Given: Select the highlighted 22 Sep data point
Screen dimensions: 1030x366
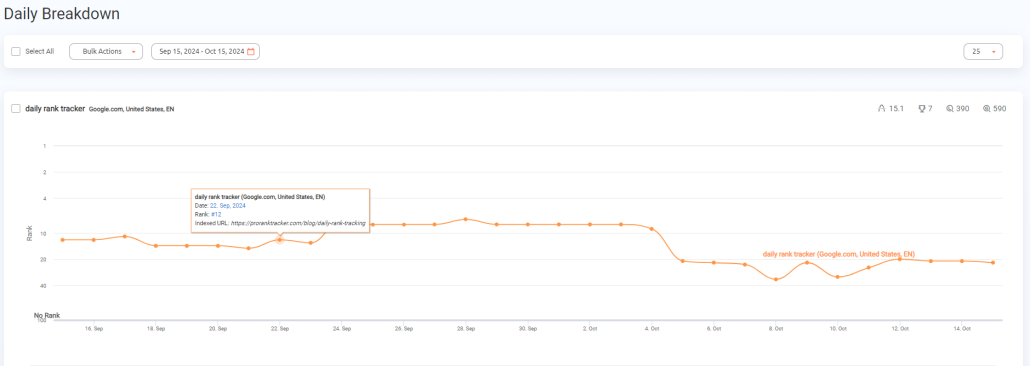Looking at the screenshot, I should 279,240.
